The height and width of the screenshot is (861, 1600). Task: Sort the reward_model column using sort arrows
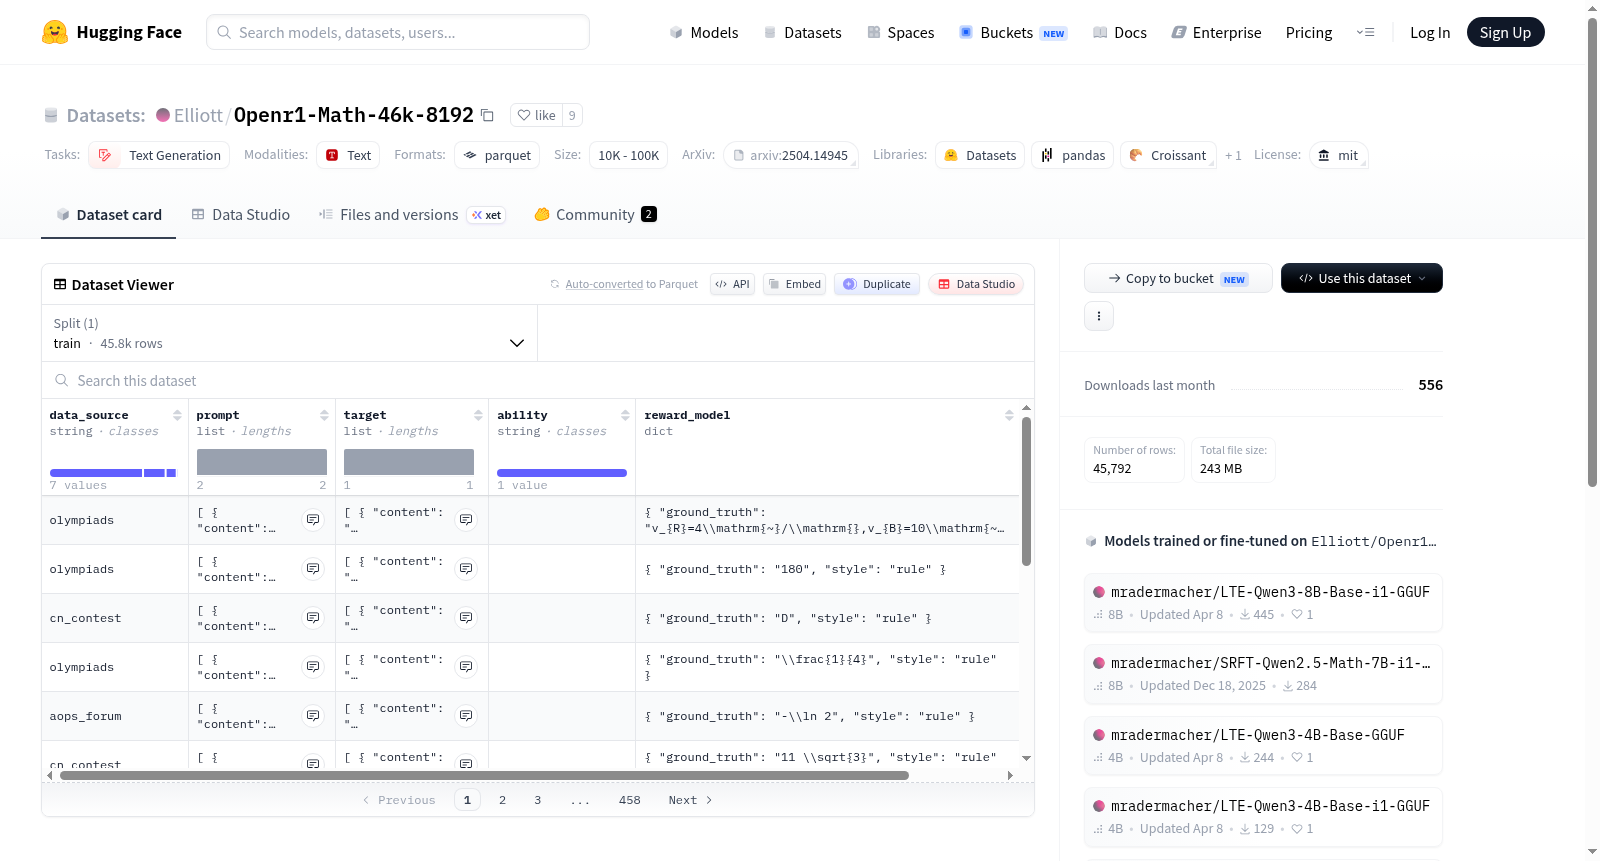point(1009,415)
